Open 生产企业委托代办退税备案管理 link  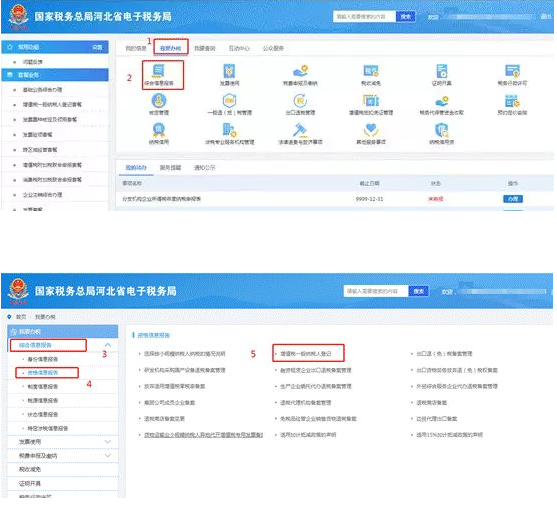pos(316,386)
